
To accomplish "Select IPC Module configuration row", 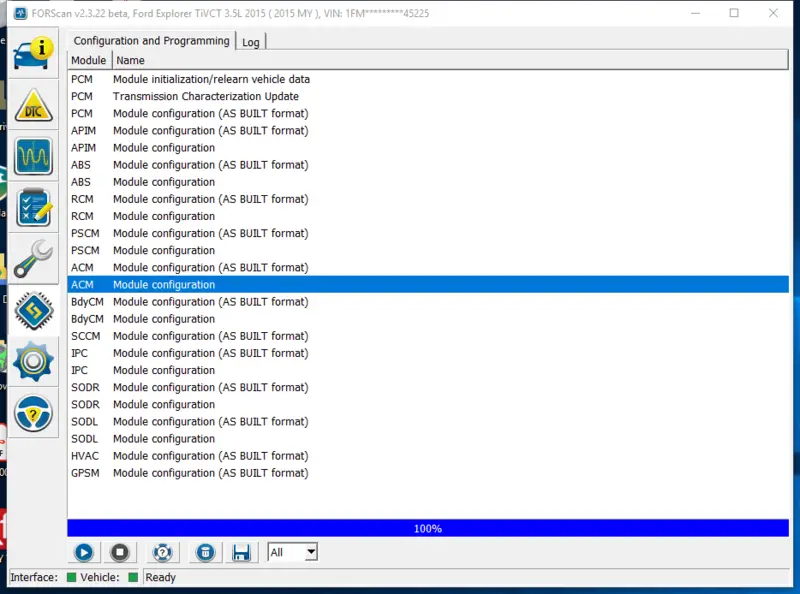I will (428, 370).
